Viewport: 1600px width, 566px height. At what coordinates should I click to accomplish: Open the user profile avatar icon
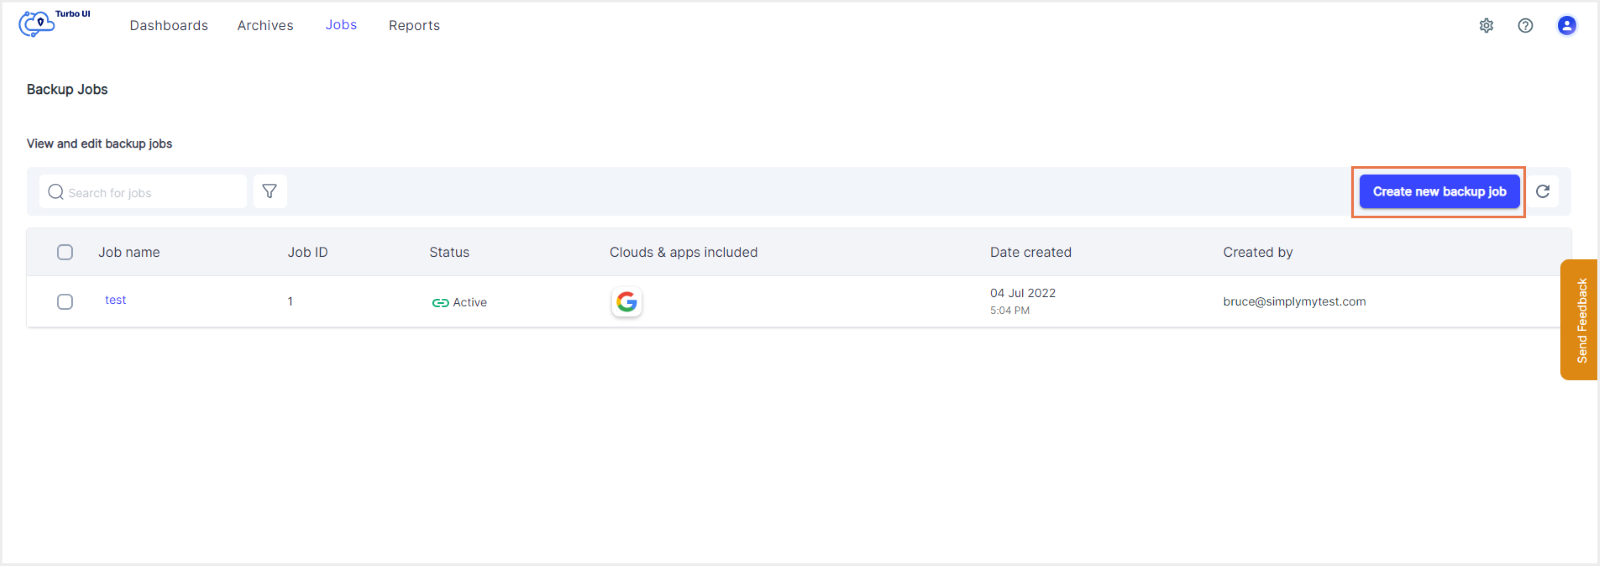tap(1567, 26)
